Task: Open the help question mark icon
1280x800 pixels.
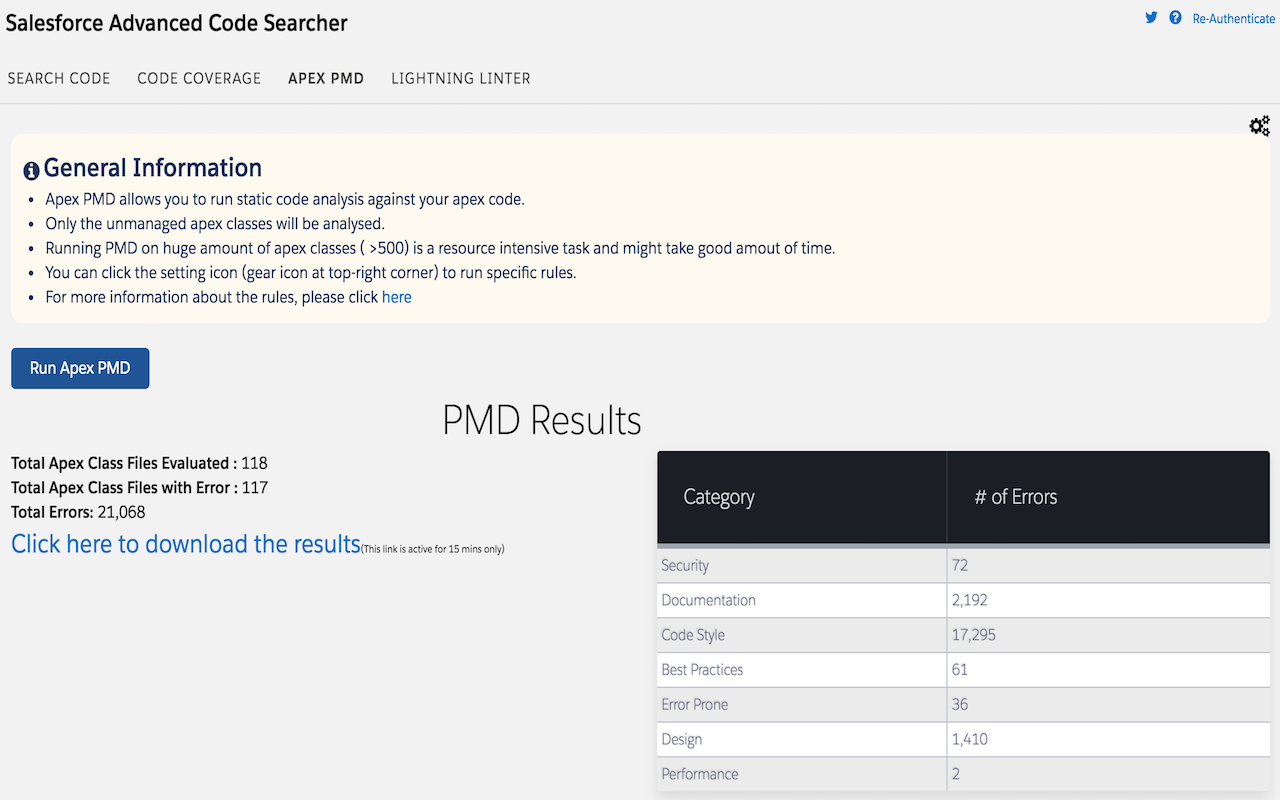Action: point(1175,17)
